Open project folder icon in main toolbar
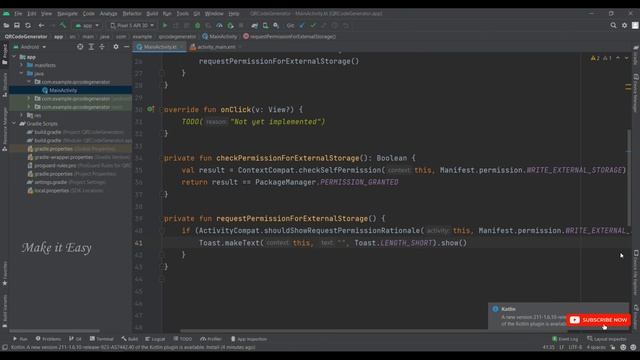Image resolution: width=640 pixels, height=360 pixels. 6,25
